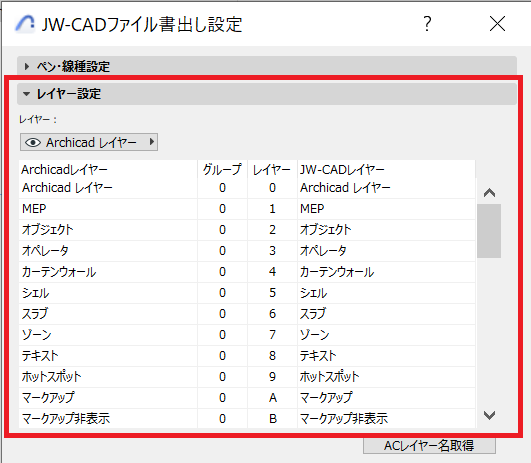Close the JW-CAD export settings dialog

pyautogui.click(x=497, y=24)
